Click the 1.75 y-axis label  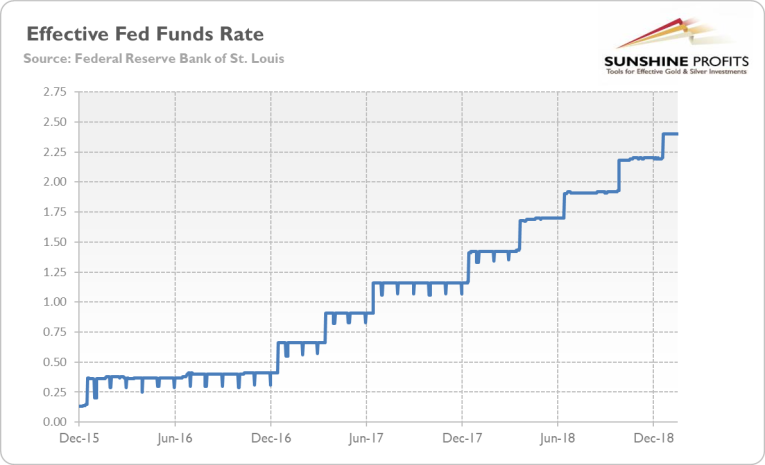pyautogui.click(x=54, y=212)
